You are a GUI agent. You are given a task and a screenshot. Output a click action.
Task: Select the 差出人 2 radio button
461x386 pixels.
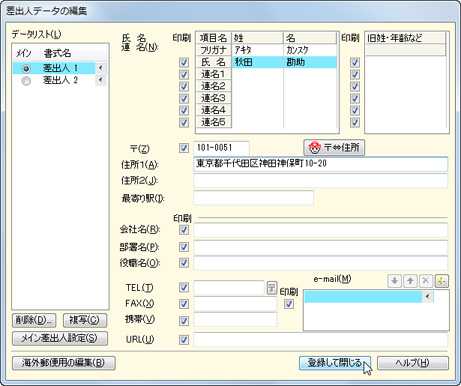pos(26,81)
